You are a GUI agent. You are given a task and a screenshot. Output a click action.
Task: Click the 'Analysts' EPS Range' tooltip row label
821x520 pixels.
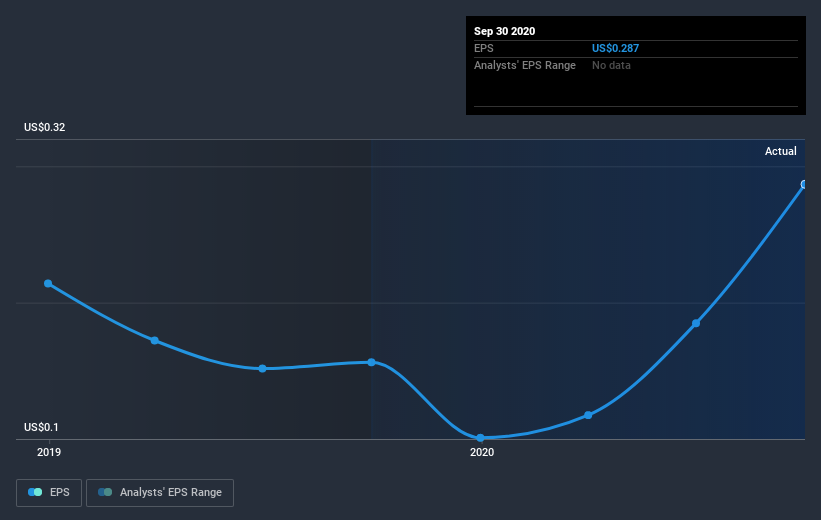pos(525,65)
